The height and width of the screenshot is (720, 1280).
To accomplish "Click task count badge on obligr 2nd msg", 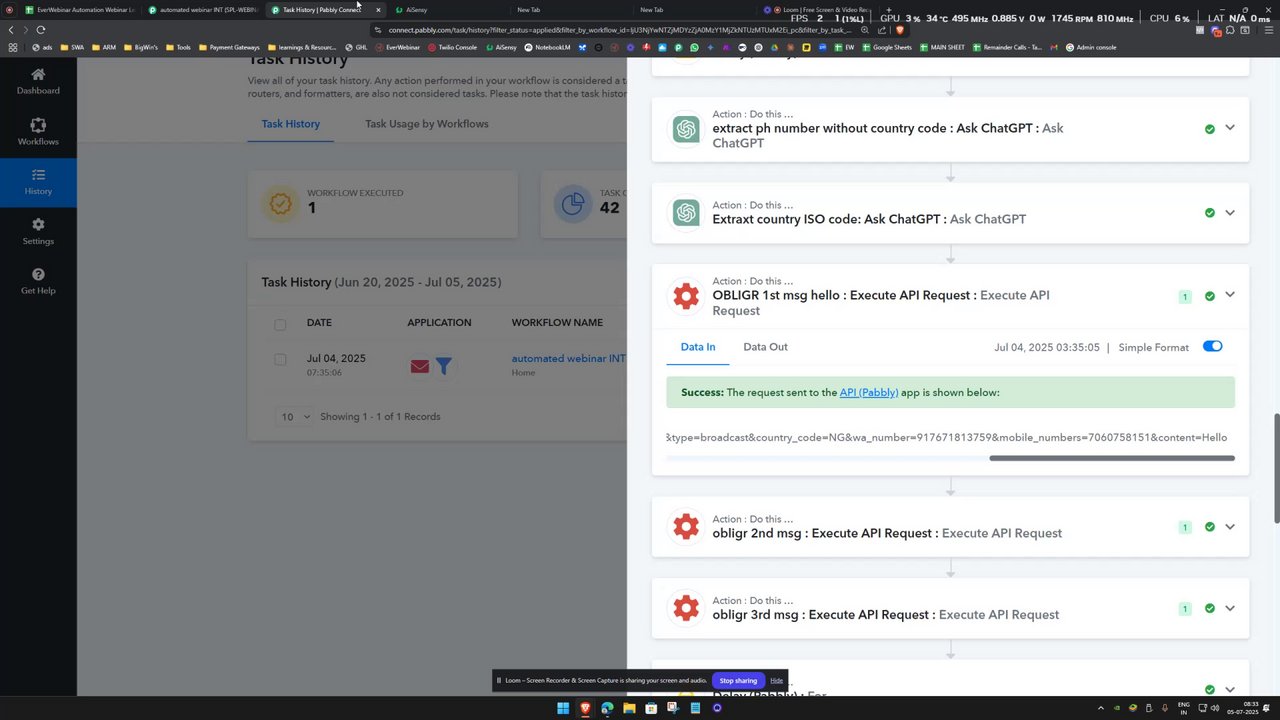I will tap(1185, 527).
